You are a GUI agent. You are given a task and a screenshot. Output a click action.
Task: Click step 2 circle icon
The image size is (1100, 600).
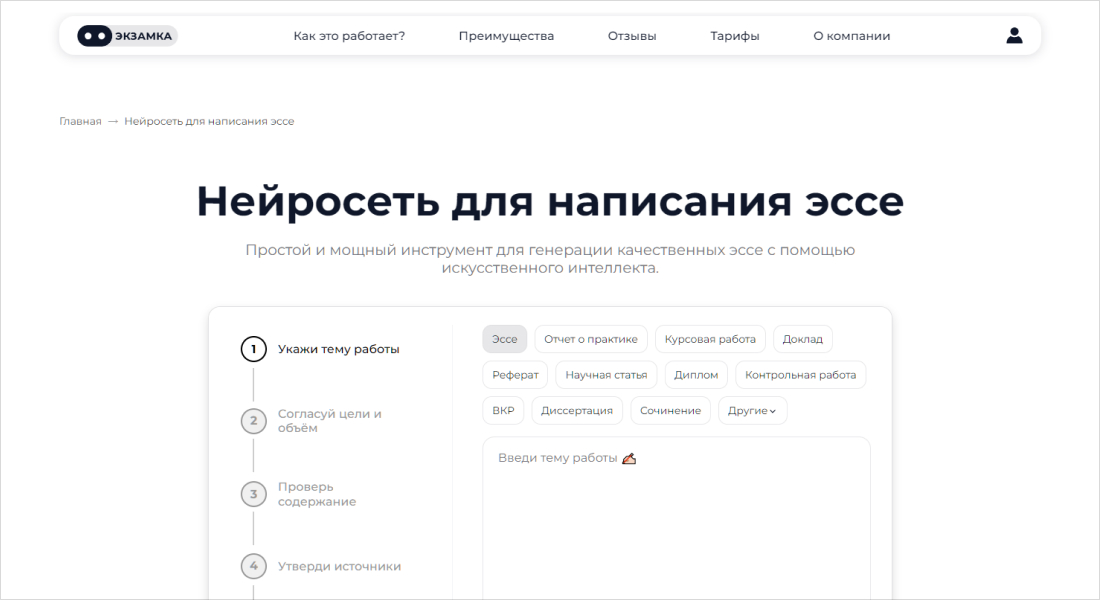[x=254, y=421]
